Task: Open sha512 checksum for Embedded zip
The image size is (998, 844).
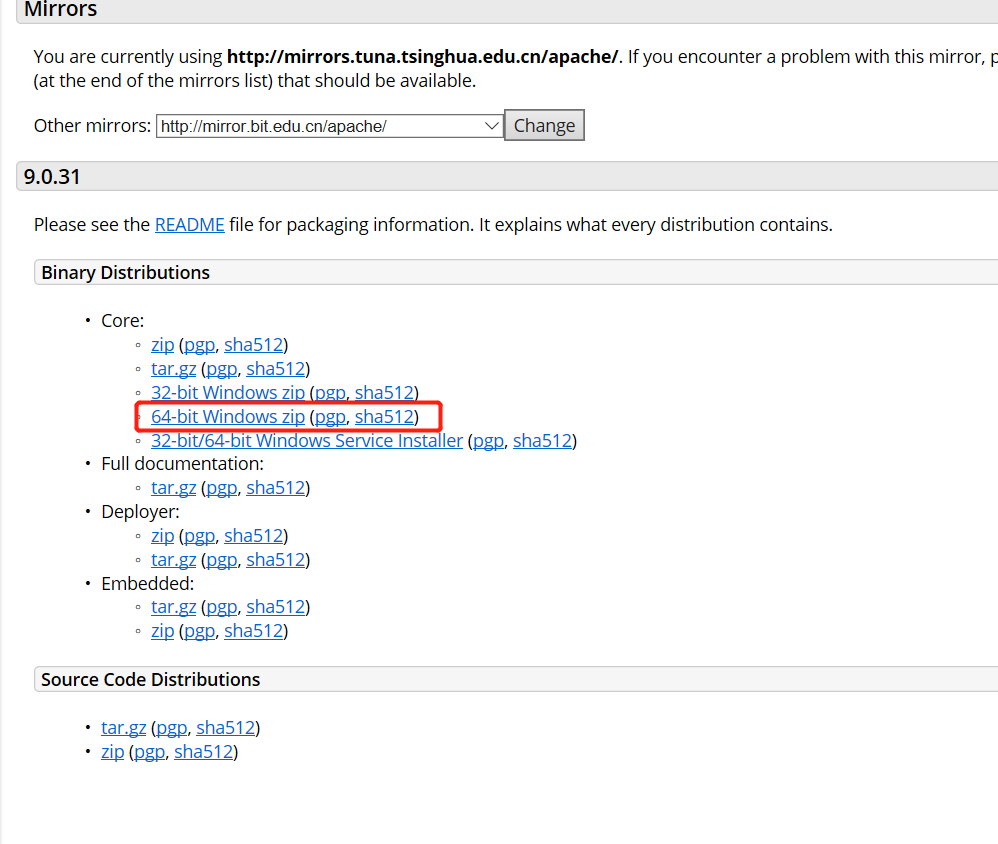Action: pos(253,631)
